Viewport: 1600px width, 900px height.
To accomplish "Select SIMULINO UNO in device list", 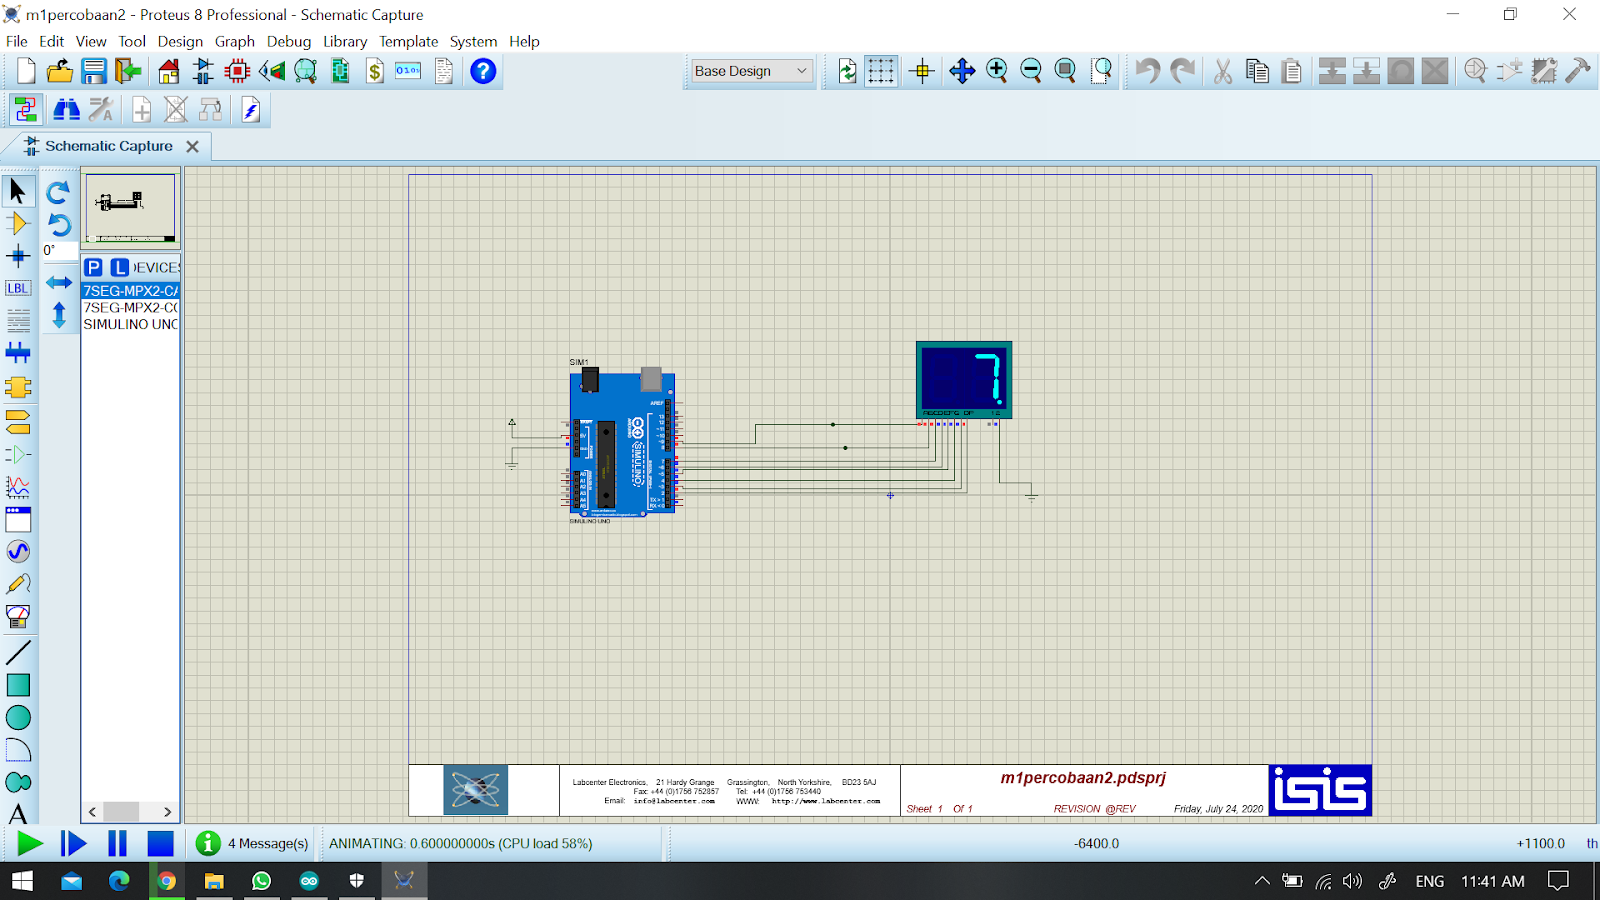I will pos(130,324).
